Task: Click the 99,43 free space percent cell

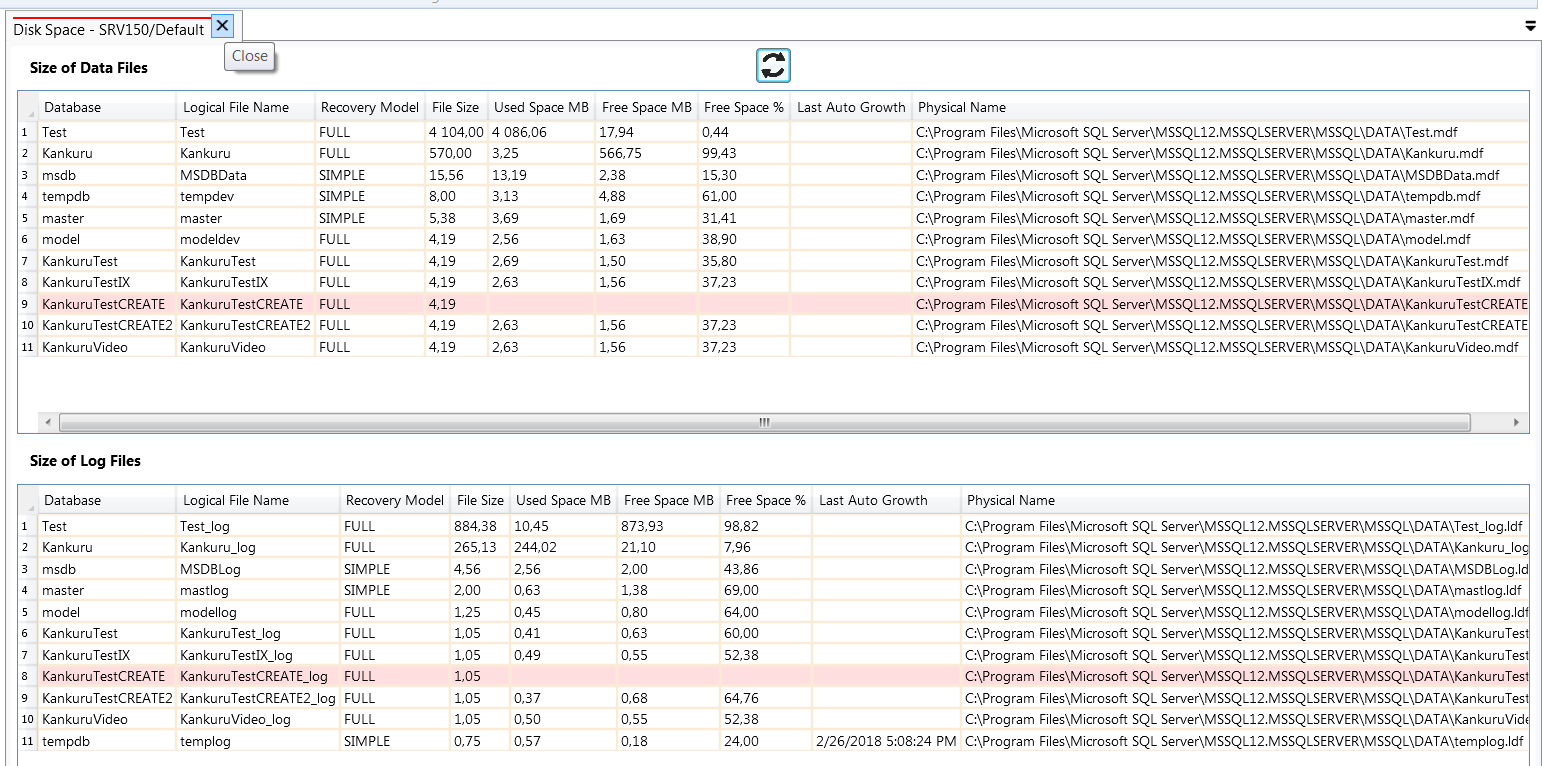Action: click(x=744, y=153)
